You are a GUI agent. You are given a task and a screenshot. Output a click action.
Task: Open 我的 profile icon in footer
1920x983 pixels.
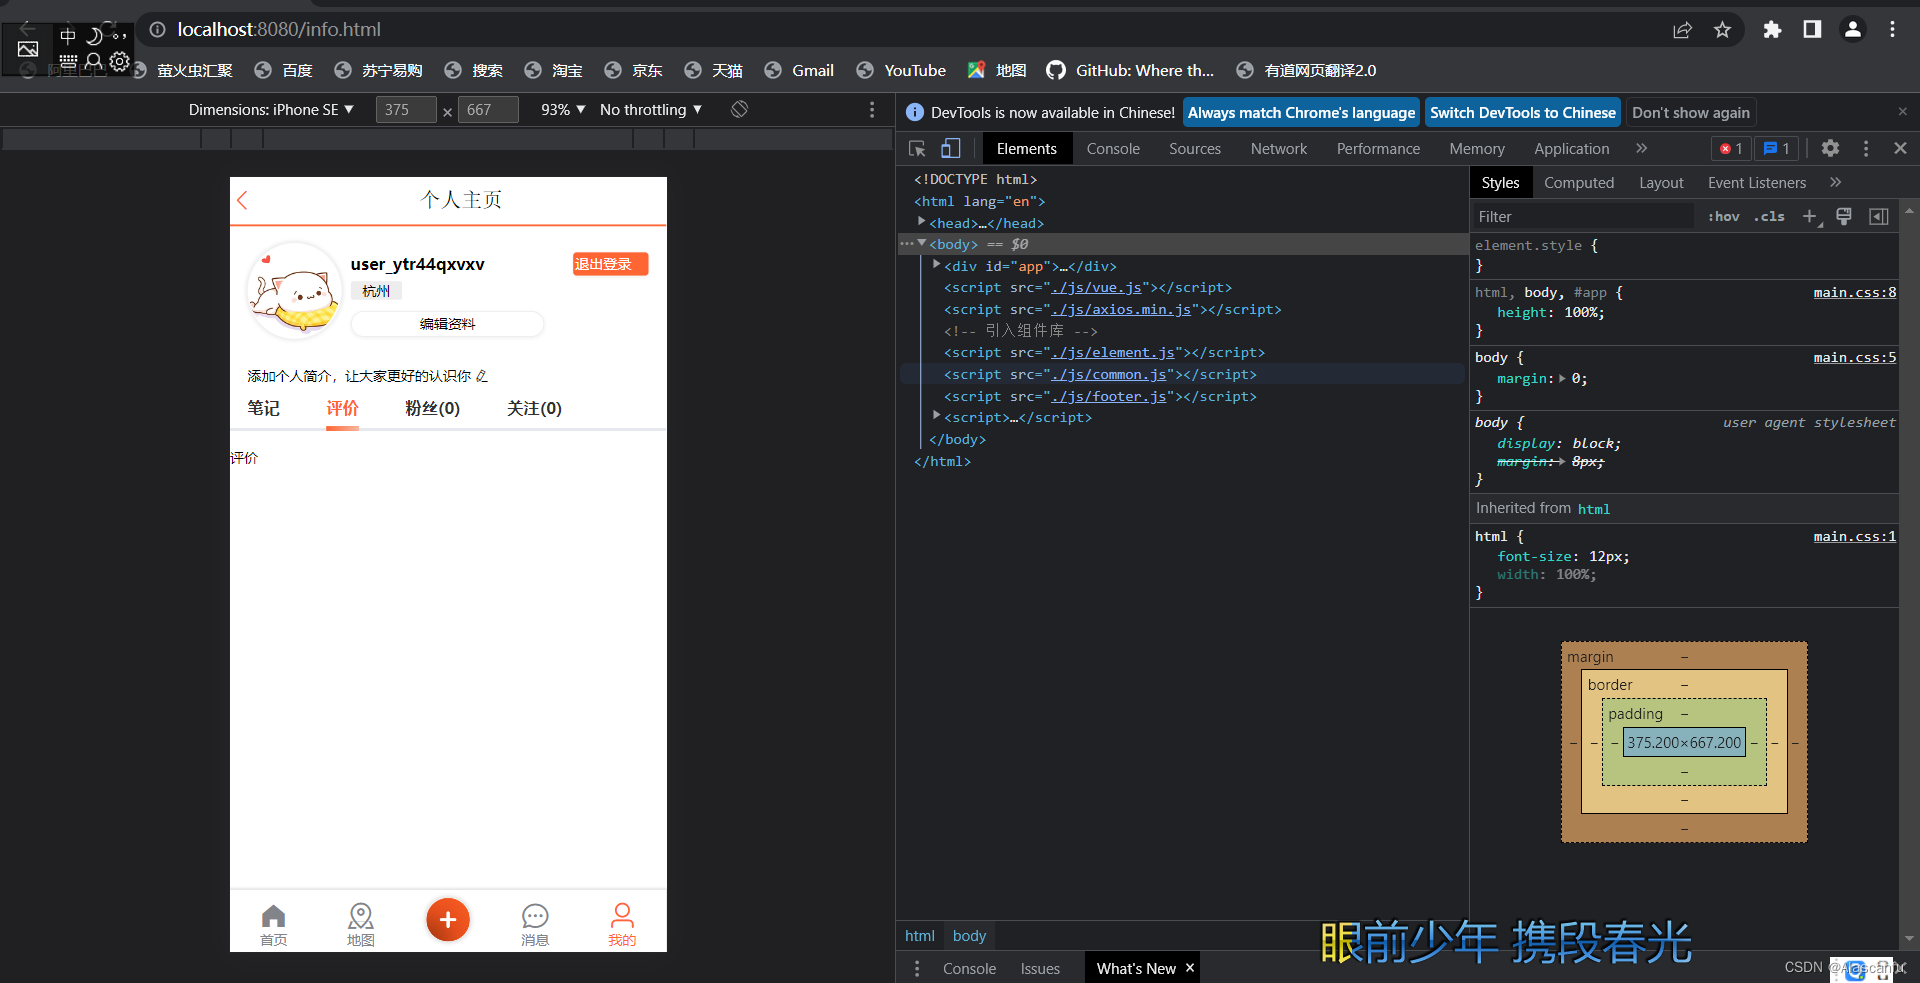pyautogui.click(x=622, y=925)
